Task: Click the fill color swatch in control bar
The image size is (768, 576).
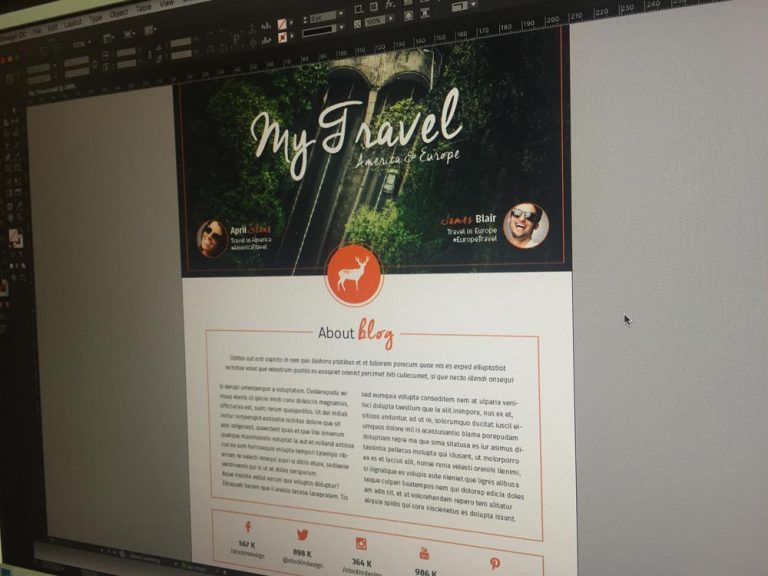Action: coord(282,24)
